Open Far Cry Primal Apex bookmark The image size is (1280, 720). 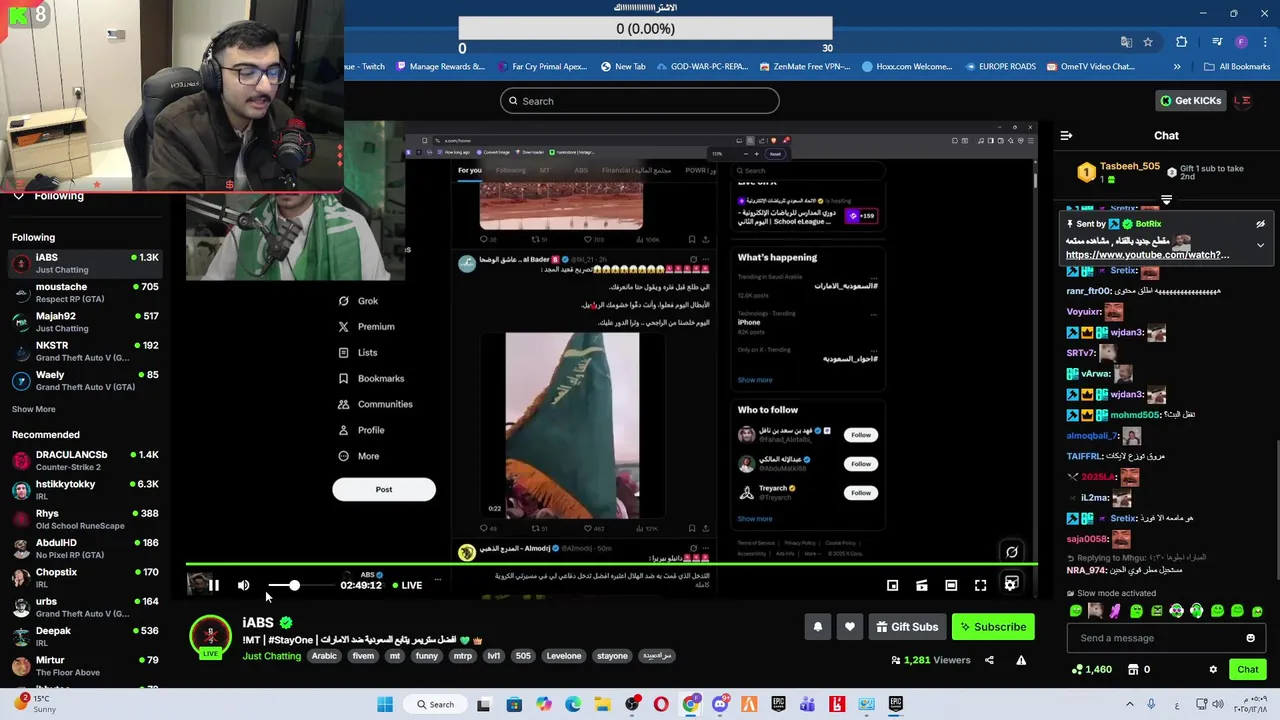541,67
